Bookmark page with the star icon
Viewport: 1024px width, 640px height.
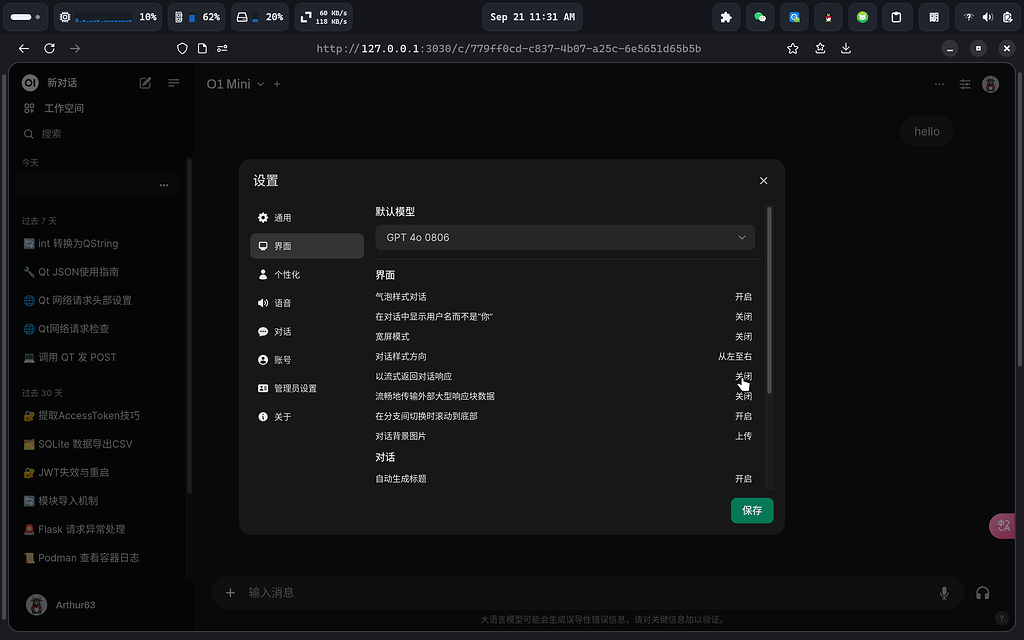tap(793, 48)
